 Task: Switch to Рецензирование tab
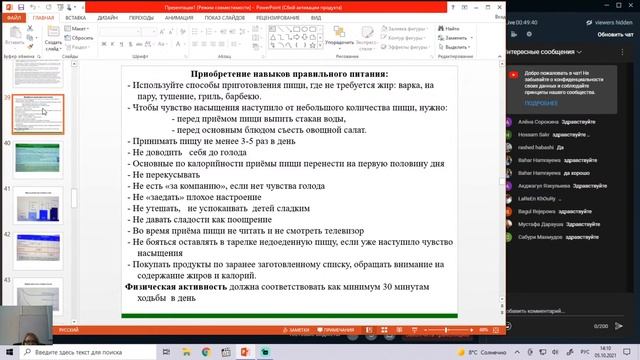tap(278, 18)
